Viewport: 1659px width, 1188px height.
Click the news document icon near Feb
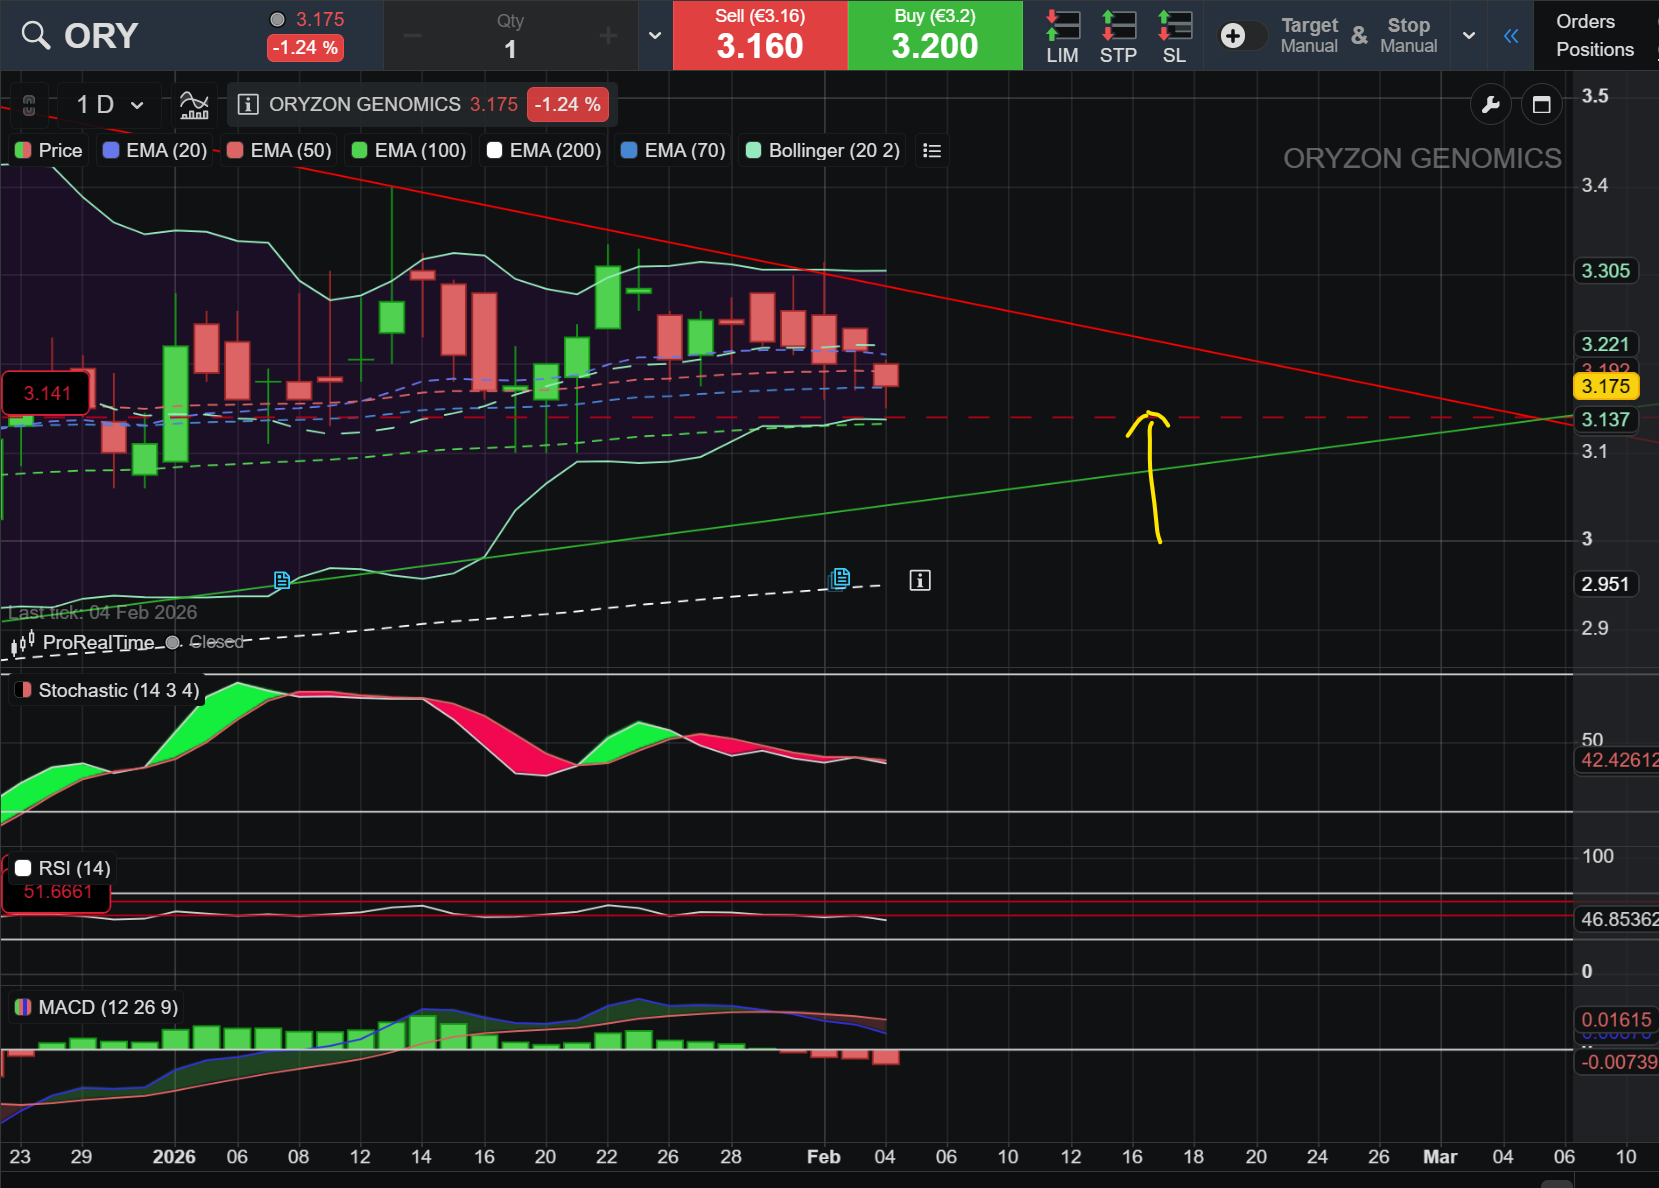tap(840, 578)
